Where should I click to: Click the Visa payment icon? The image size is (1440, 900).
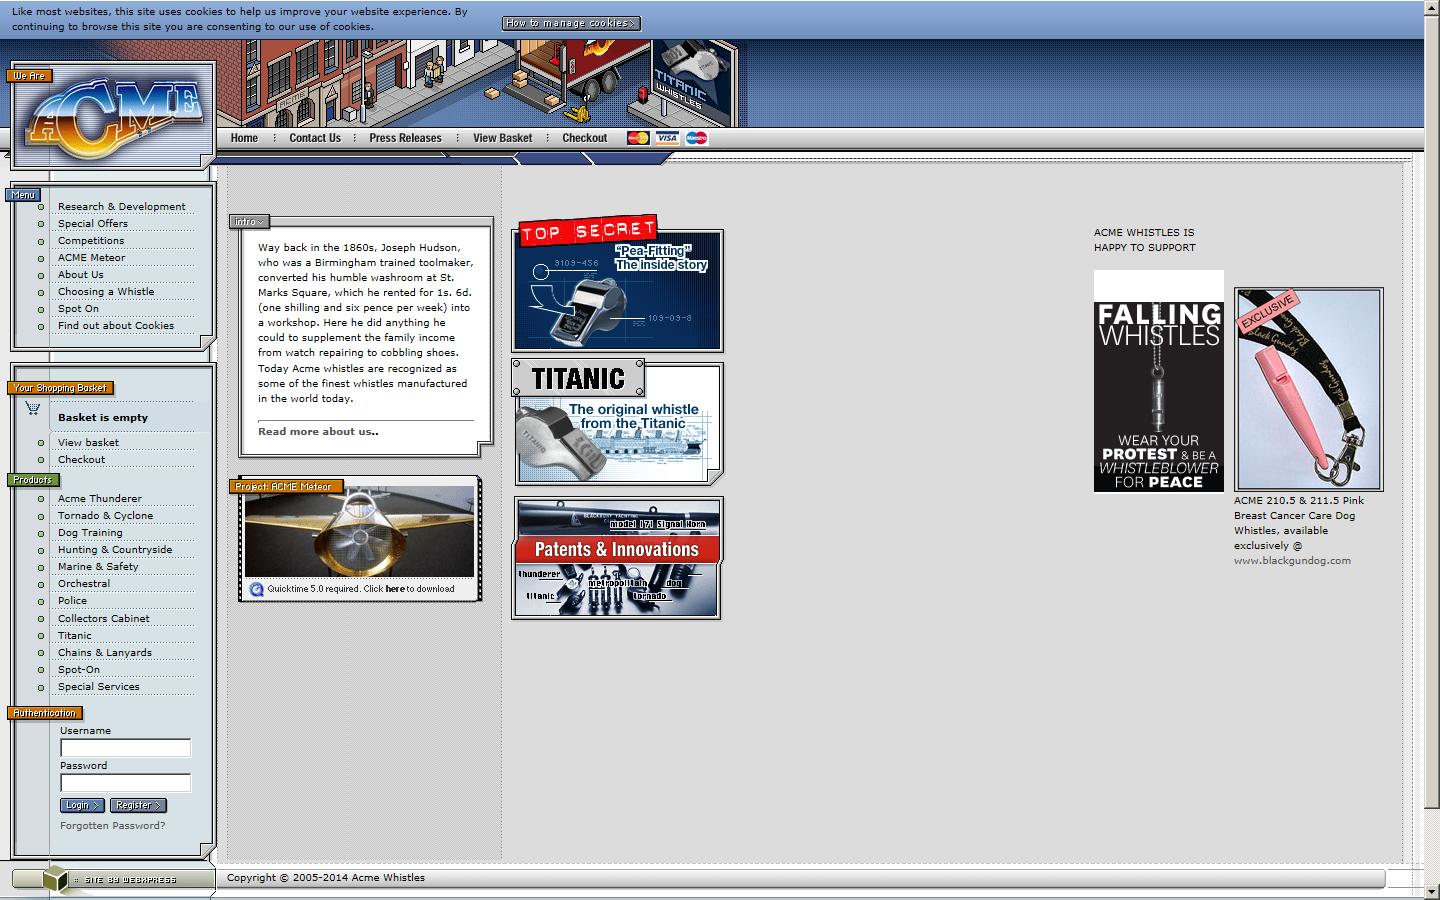click(667, 138)
